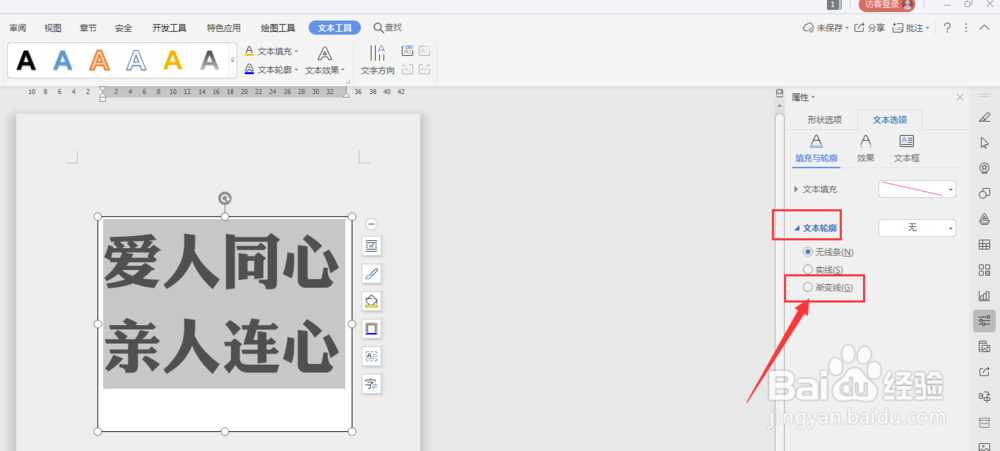The height and width of the screenshot is (451, 1000).
Task: Click the minus collapse floating toolbar button
Action: [x=372, y=224]
